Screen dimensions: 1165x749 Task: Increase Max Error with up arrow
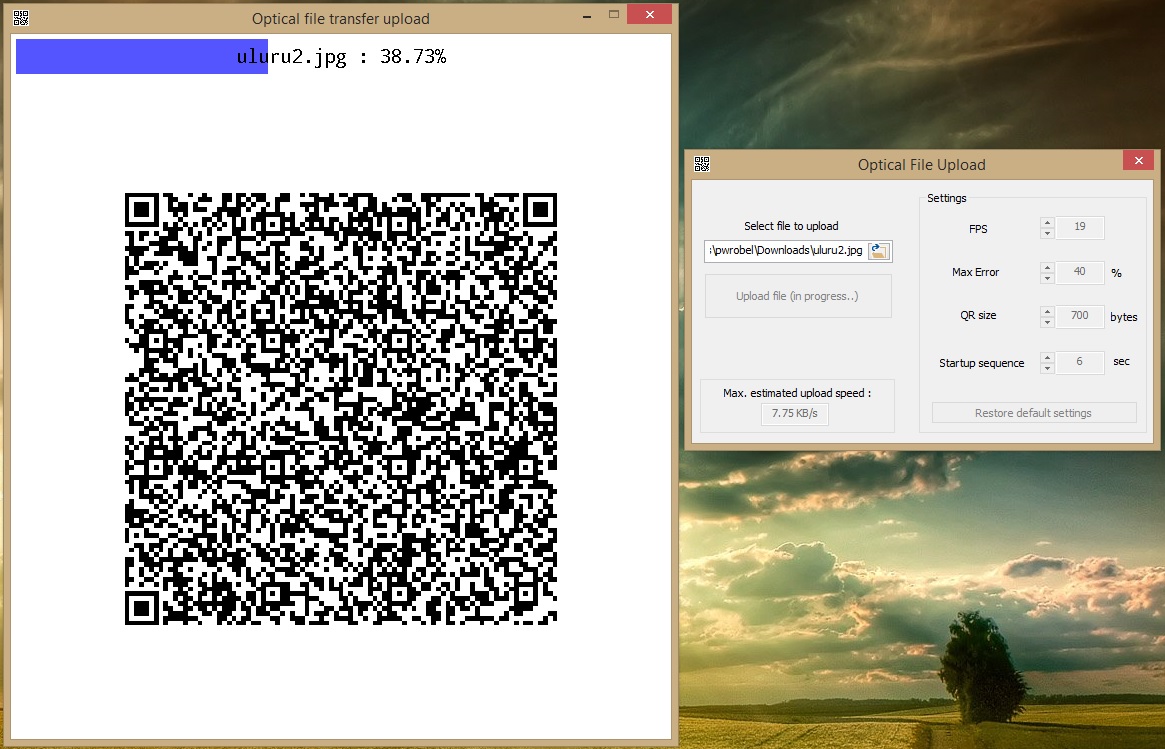(1047, 267)
